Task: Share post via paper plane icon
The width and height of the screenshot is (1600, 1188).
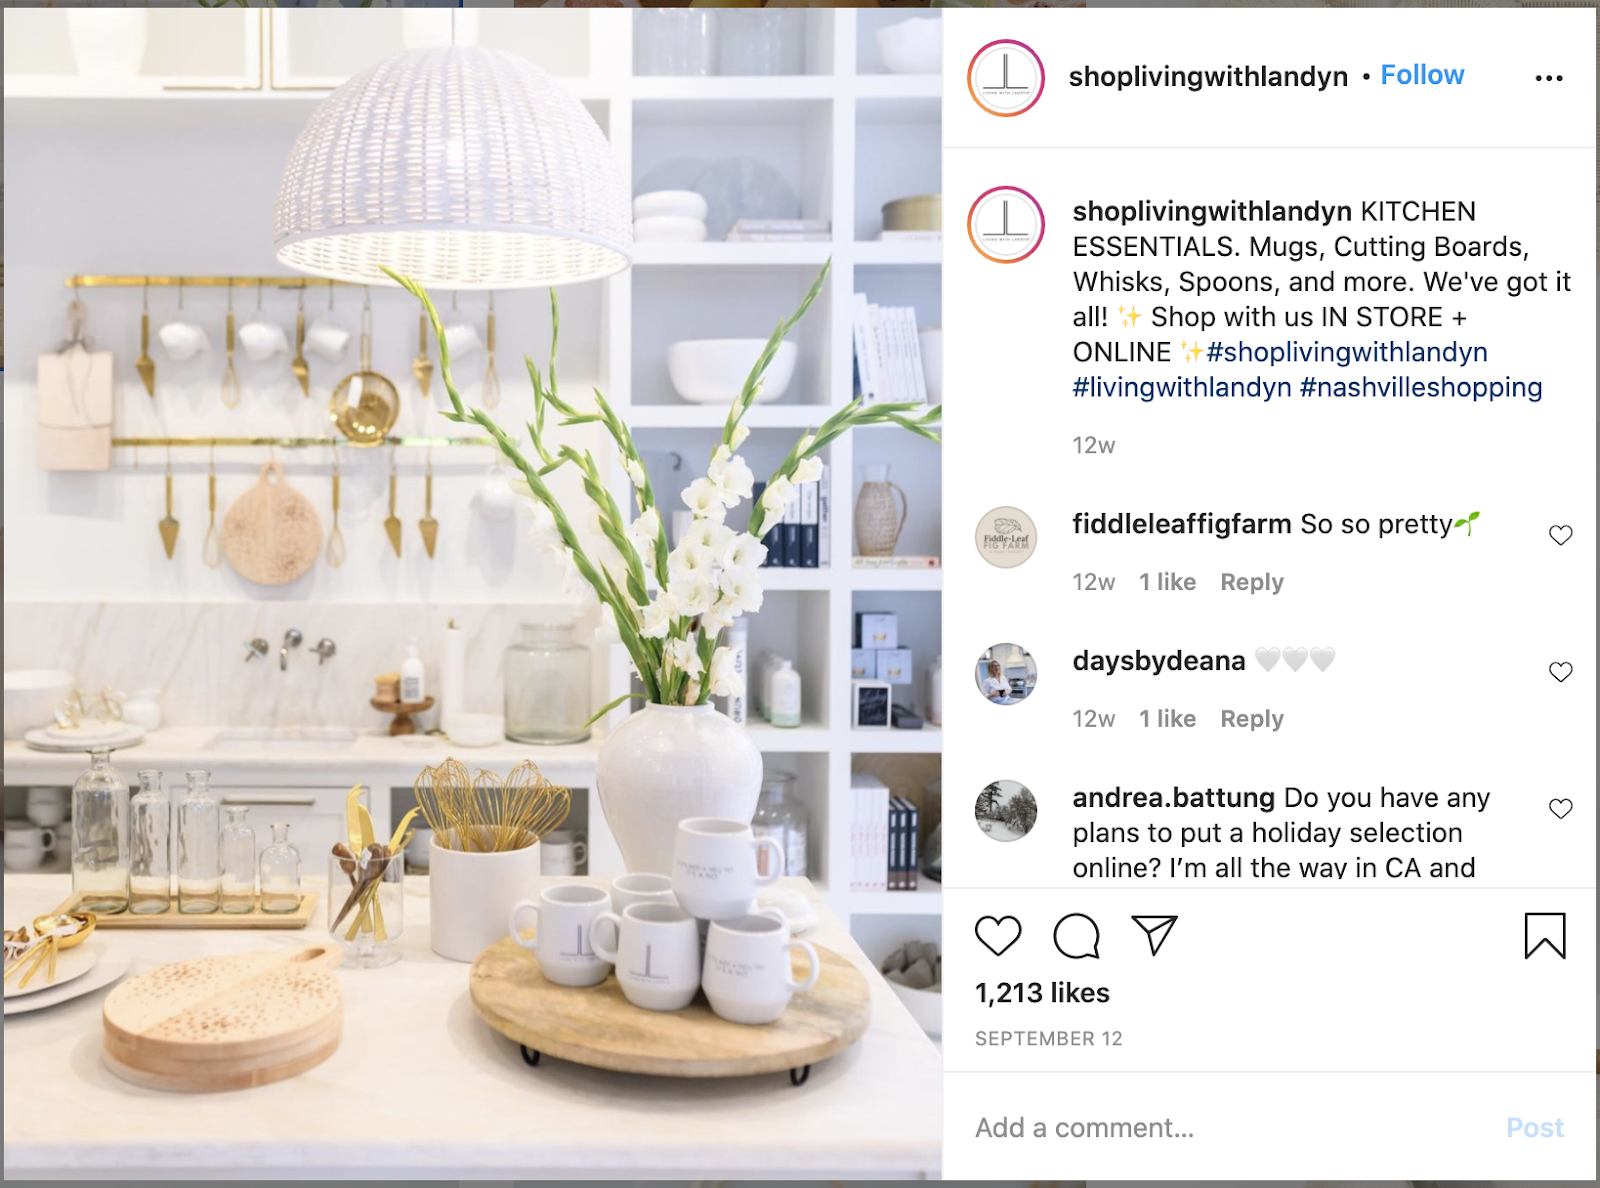Action: pos(1154,935)
